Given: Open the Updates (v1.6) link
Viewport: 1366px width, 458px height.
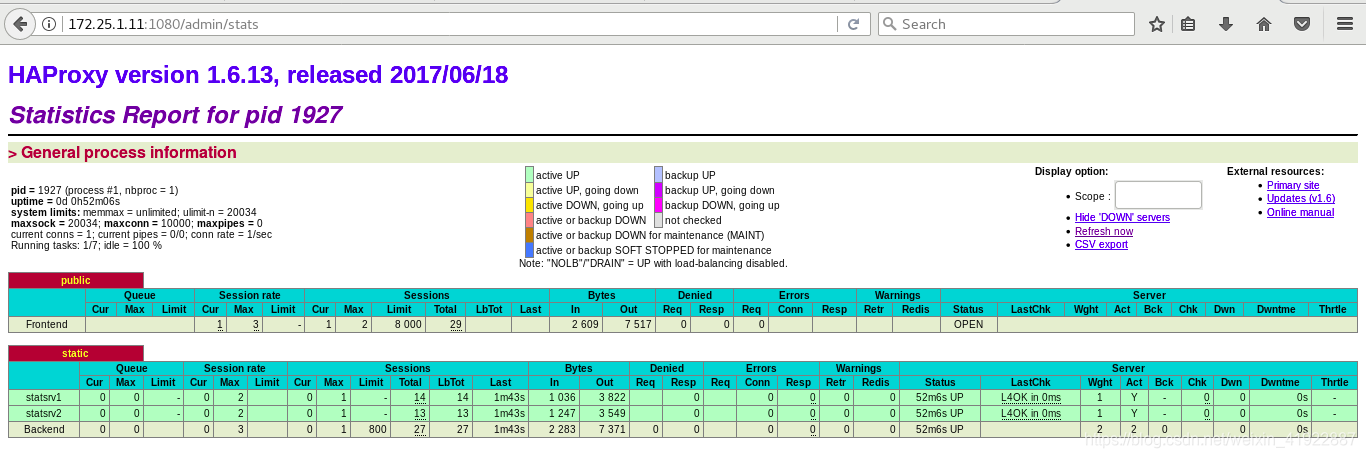Looking at the screenshot, I should click(x=1301, y=198).
